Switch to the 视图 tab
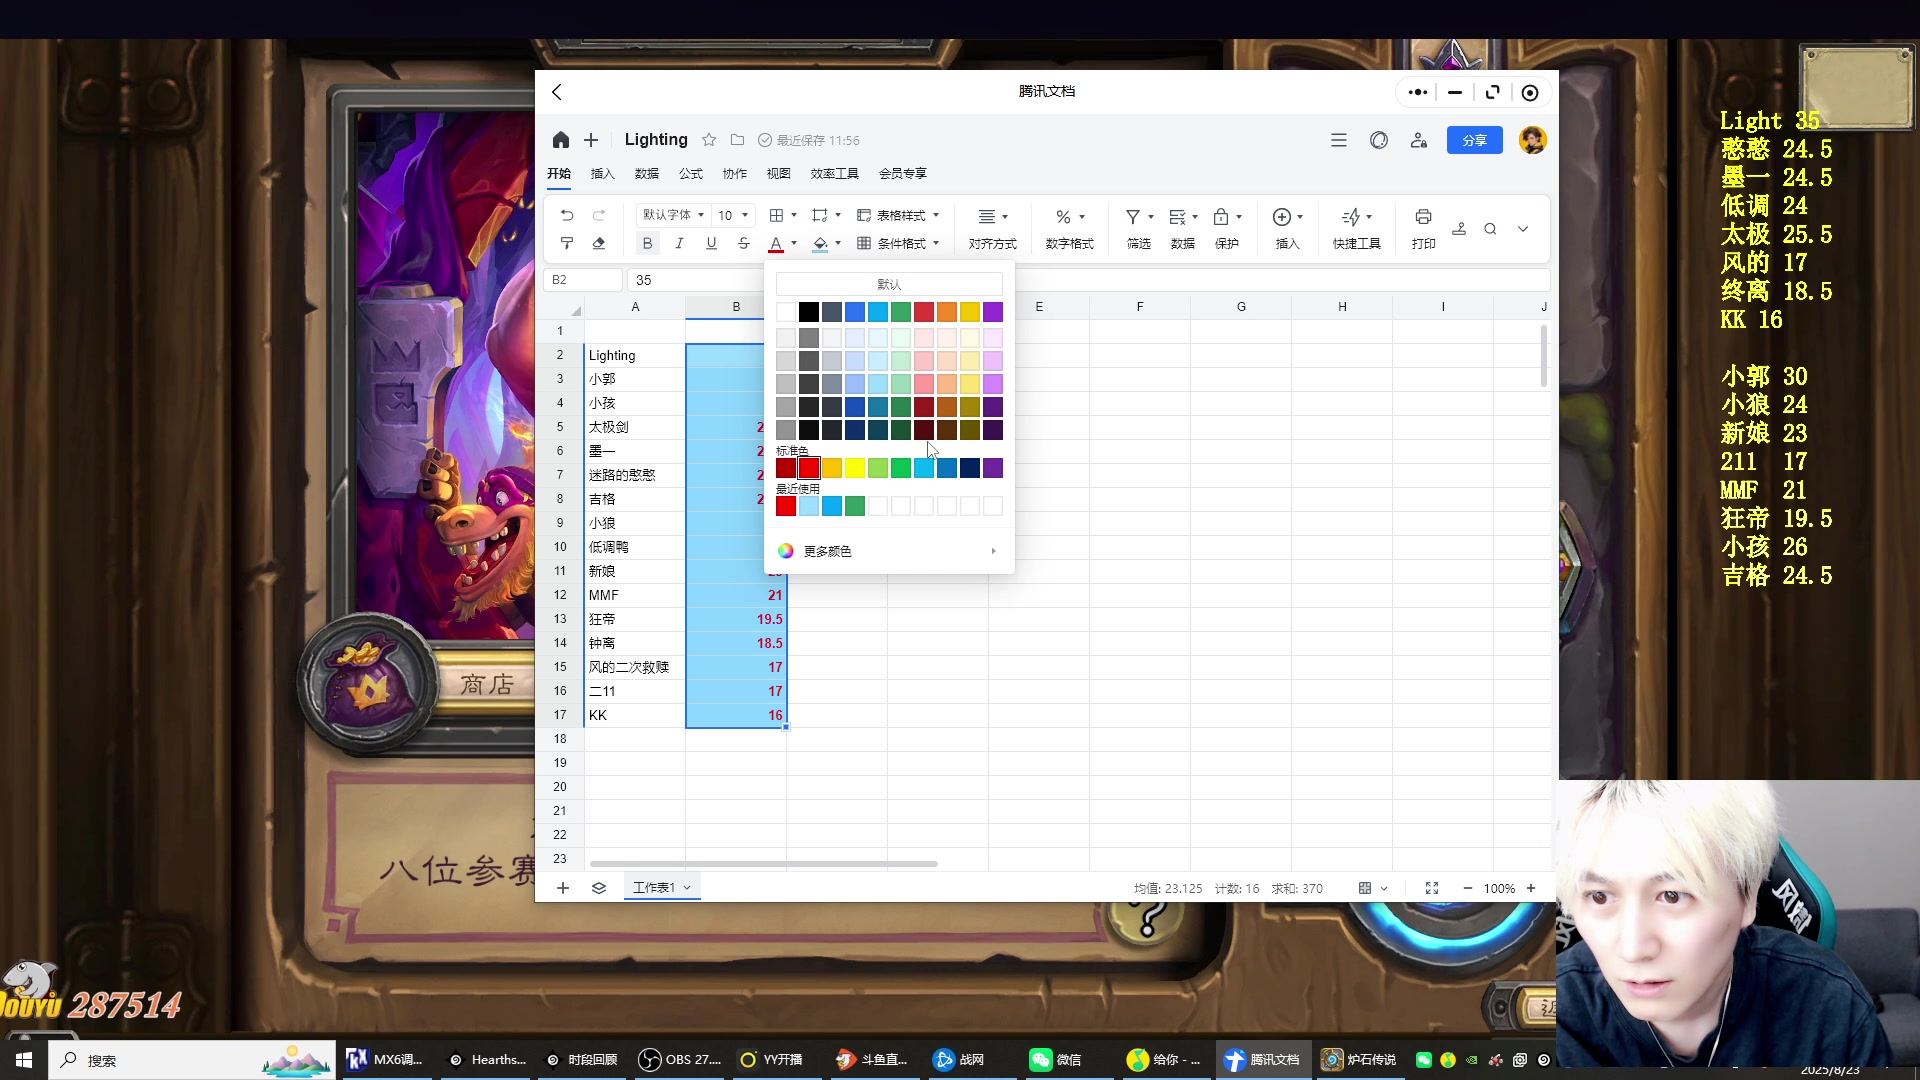1920x1080 pixels. (x=779, y=173)
